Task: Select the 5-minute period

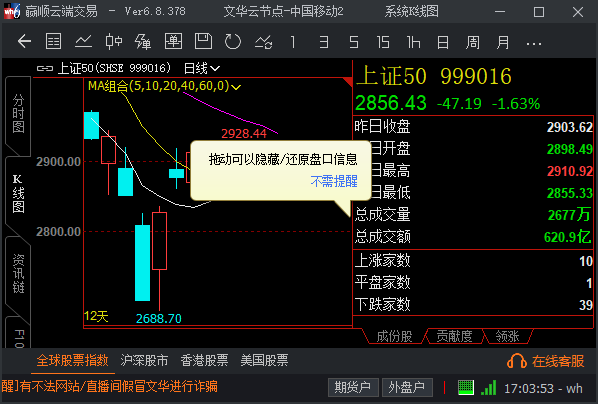Action: (x=354, y=42)
